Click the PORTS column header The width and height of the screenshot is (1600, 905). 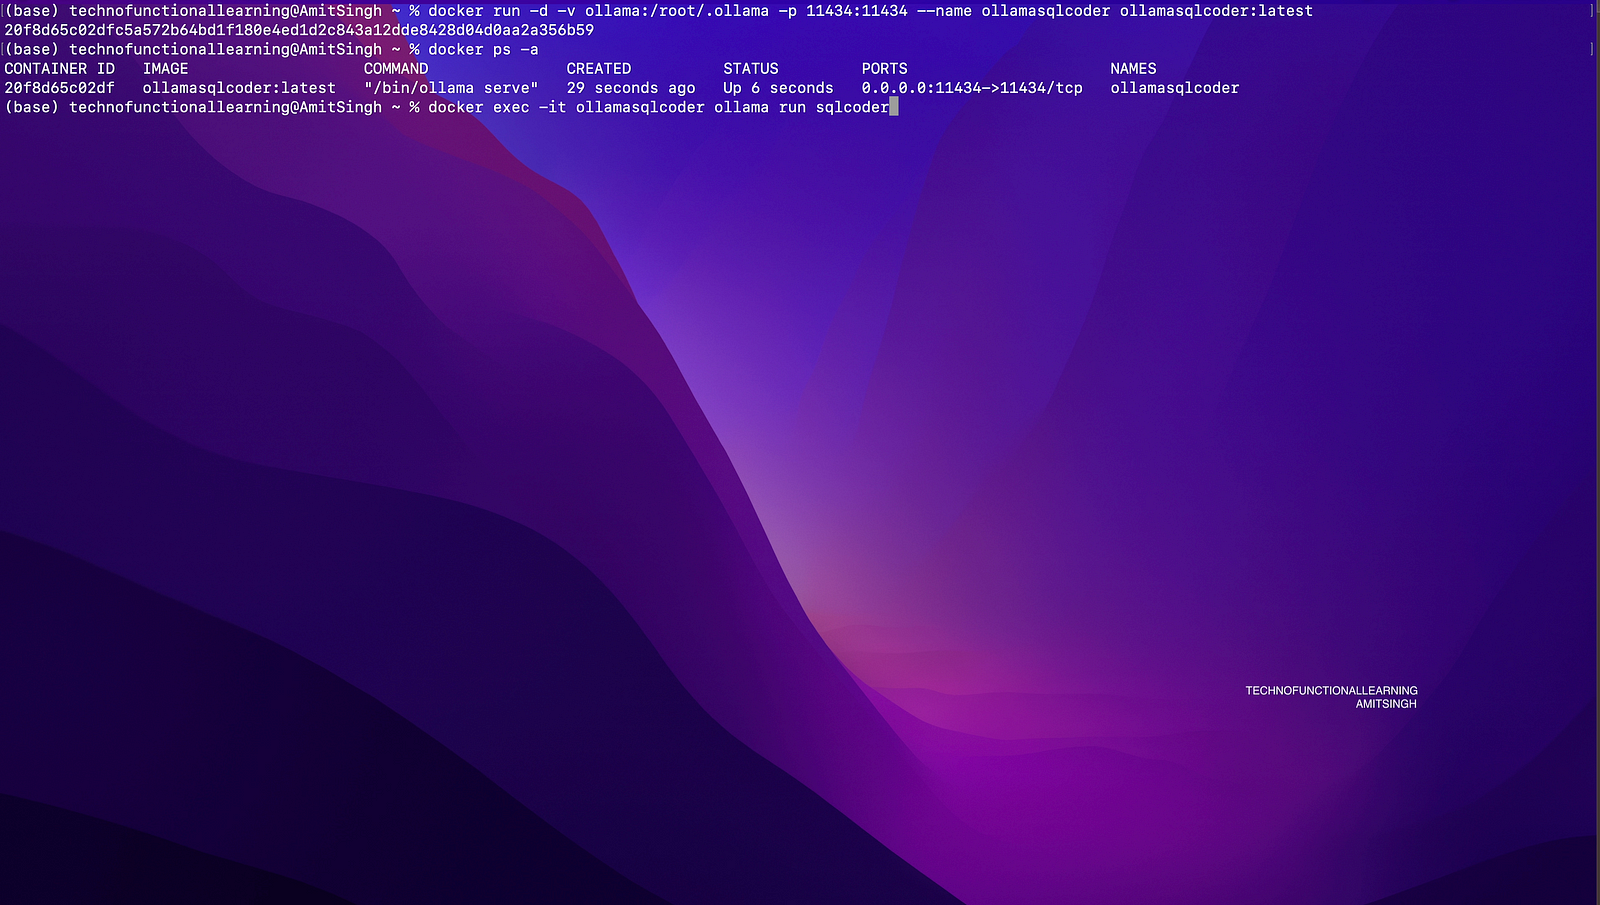click(884, 69)
